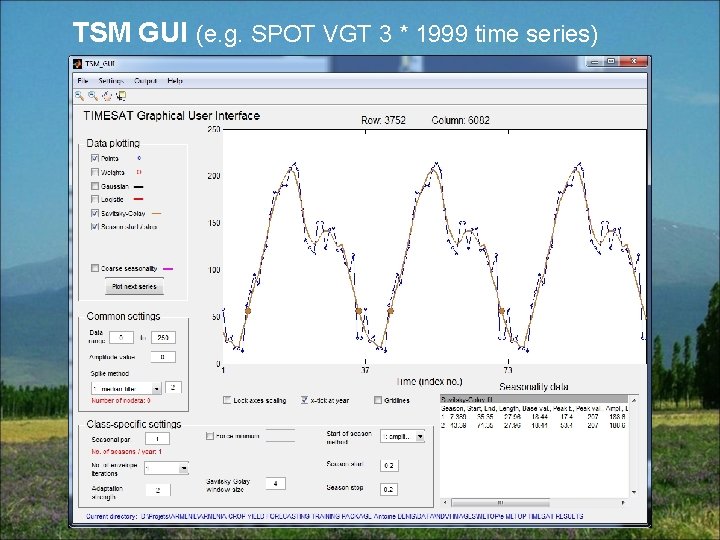Click the Data range lower bound field
Screen dimensions: 720x540
point(121,338)
